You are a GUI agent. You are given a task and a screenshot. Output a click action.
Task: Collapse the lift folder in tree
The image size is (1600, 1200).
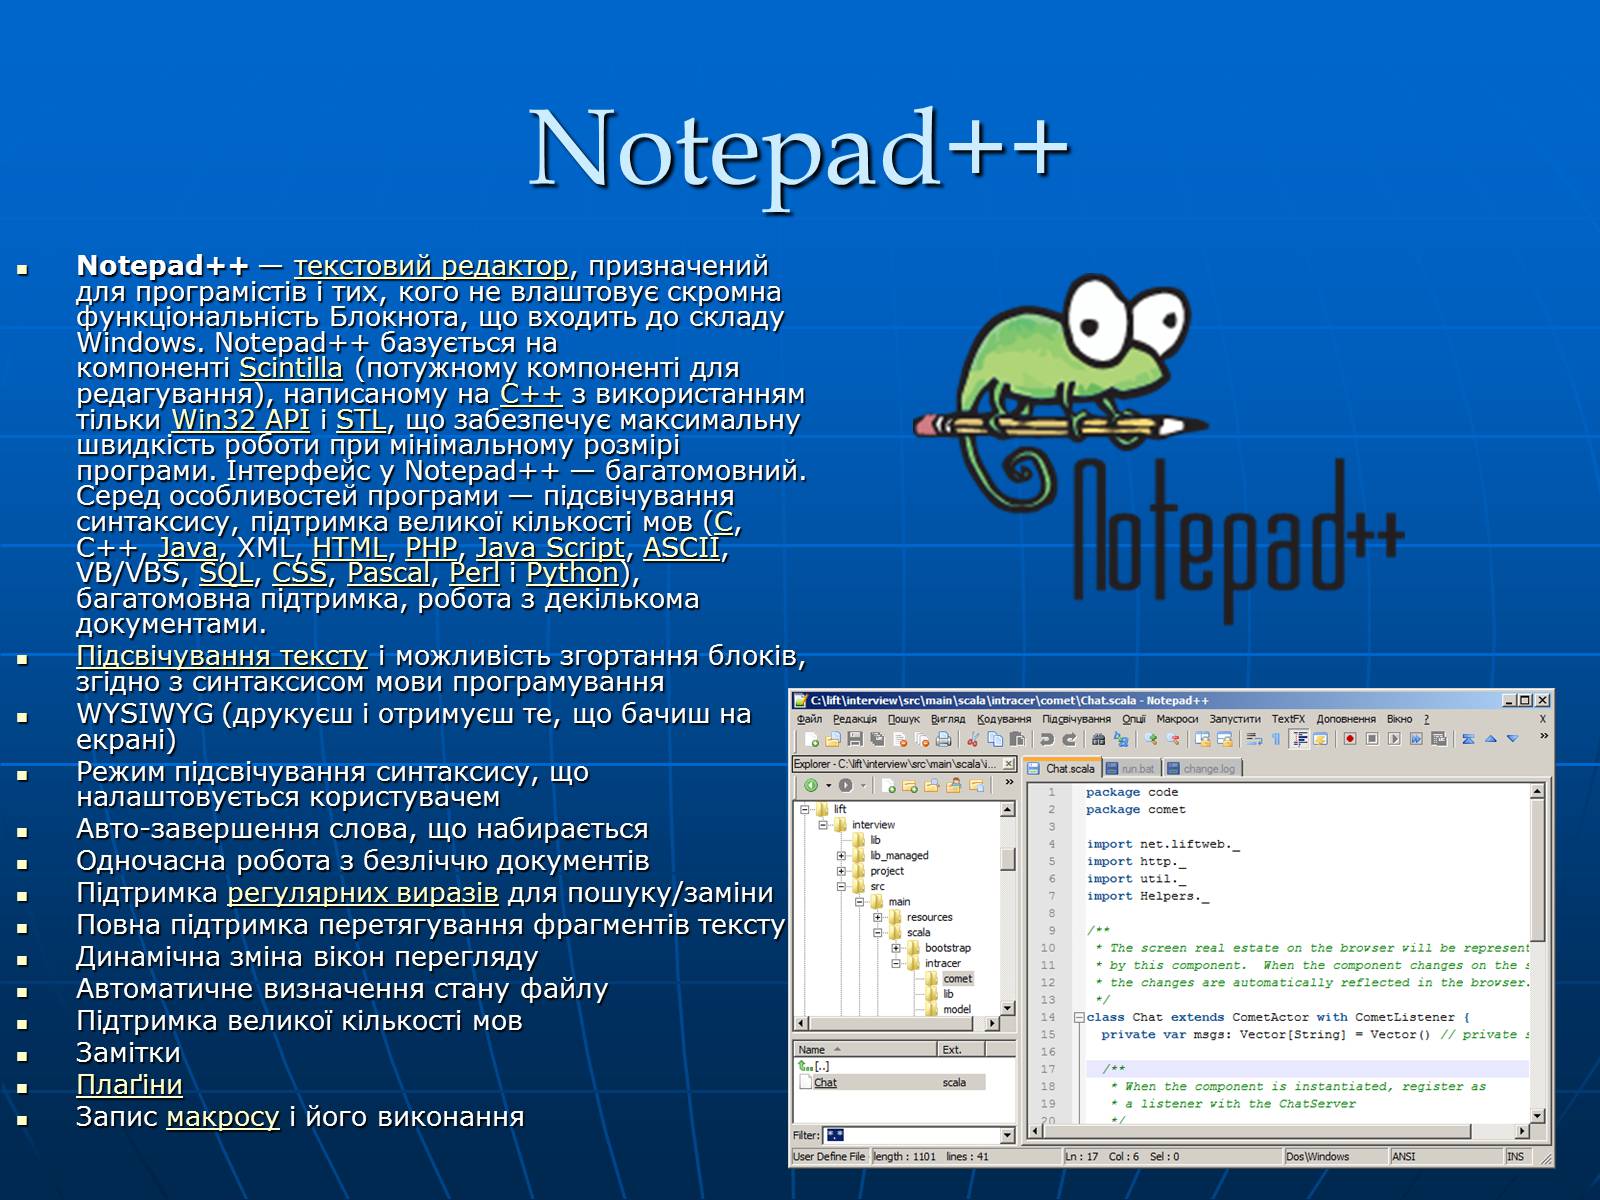click(x=805, y=809)
